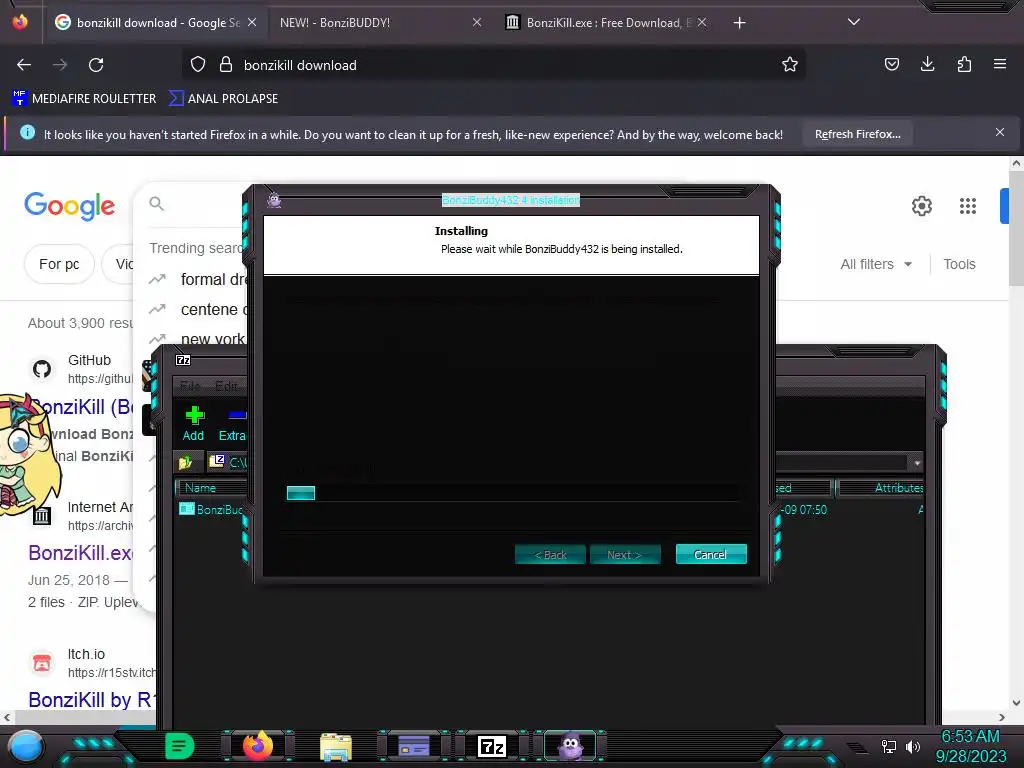
Task: Click the 7-Zip taskbar icon
Action: (492, 746)
